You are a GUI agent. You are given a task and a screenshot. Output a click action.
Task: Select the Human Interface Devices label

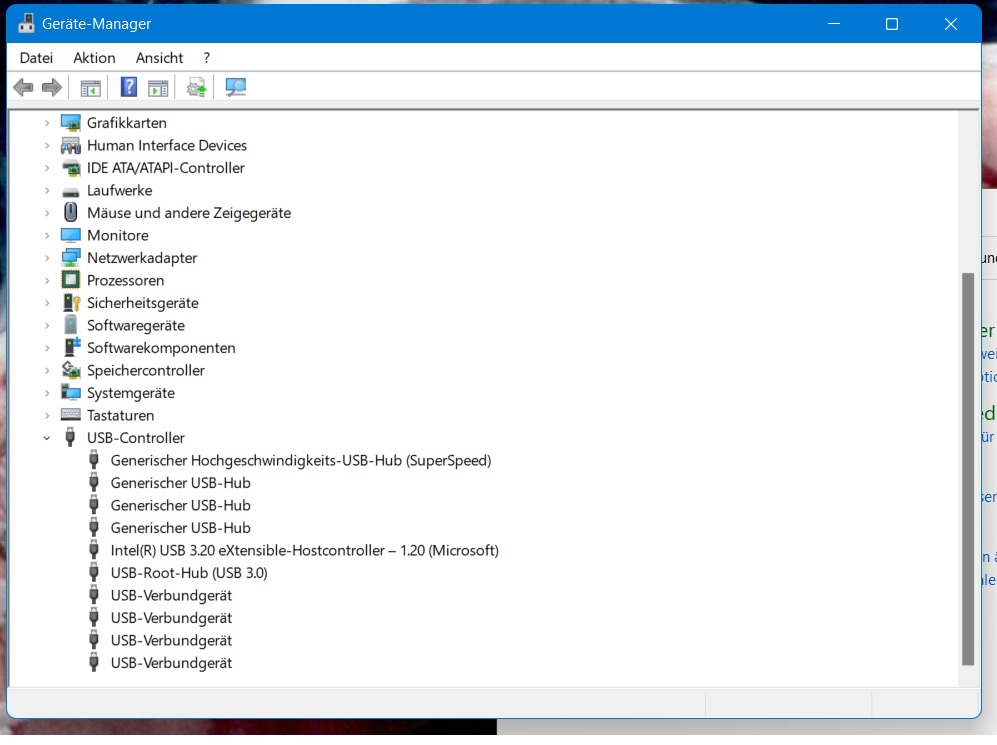click(x=167, y=146)
